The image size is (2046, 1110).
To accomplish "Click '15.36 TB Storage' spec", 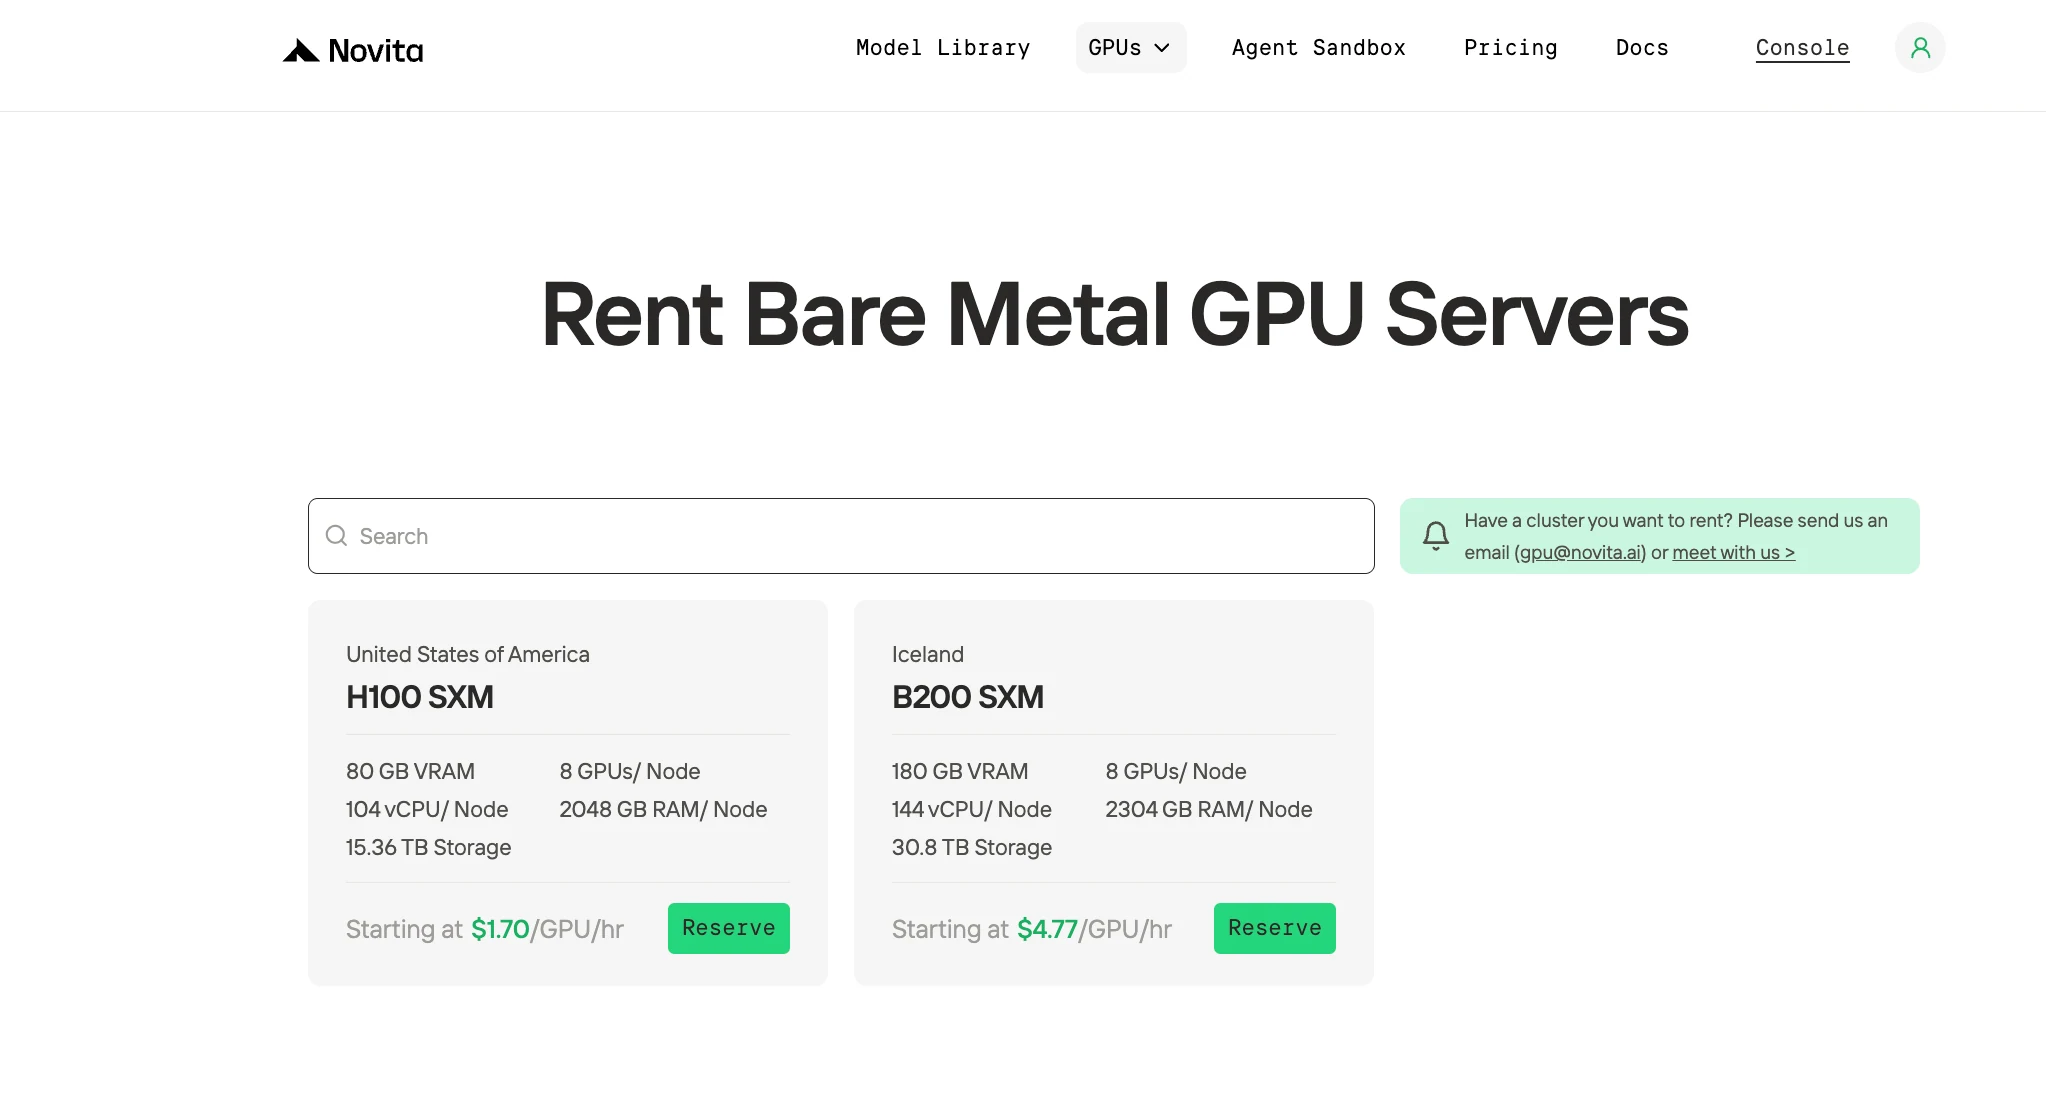I will [x=428, y=847].
